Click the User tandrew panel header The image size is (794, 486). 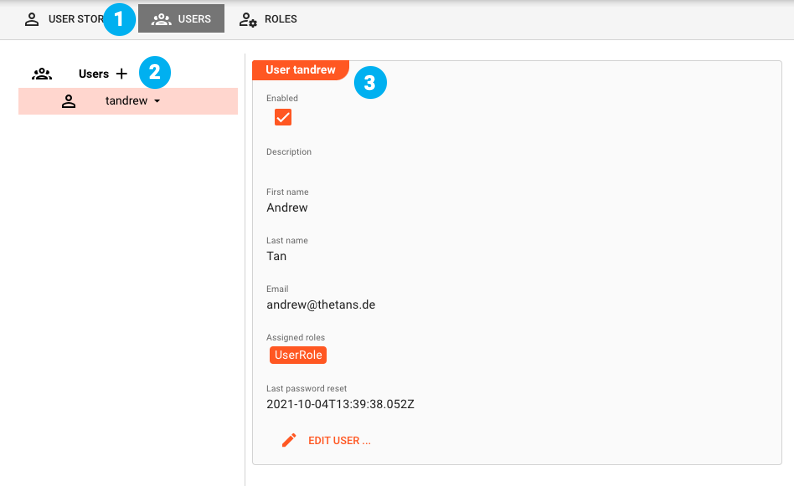pos(300,70)
